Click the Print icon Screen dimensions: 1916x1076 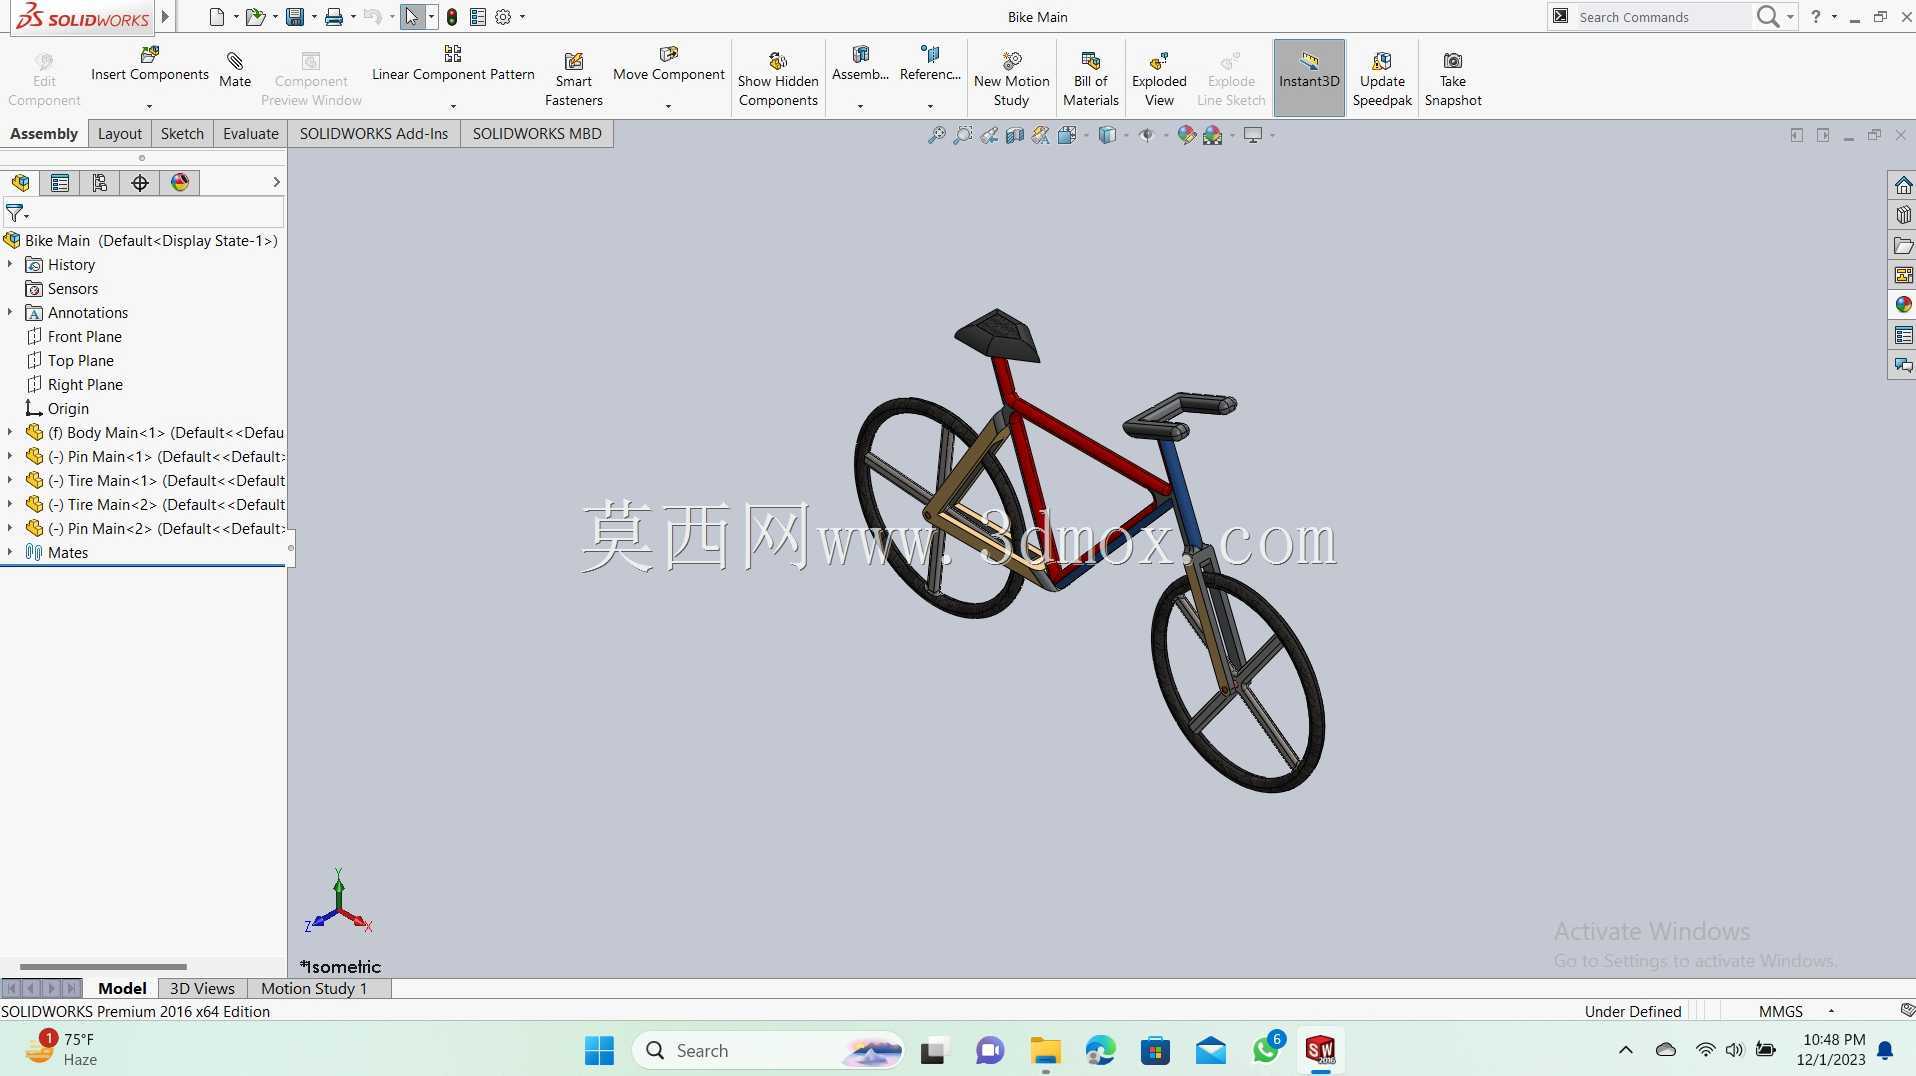coord(334,17)
